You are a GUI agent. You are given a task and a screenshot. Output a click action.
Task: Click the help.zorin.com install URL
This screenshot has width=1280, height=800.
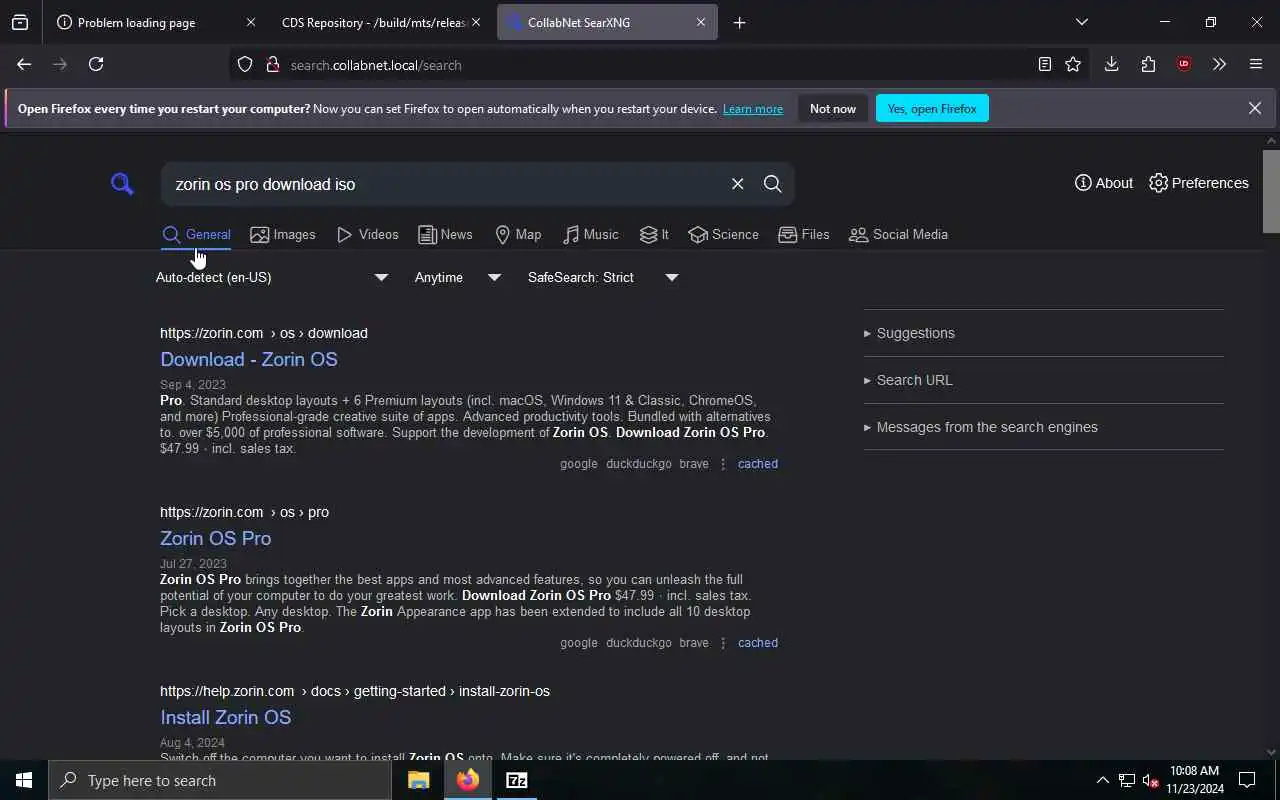(355, 691)
